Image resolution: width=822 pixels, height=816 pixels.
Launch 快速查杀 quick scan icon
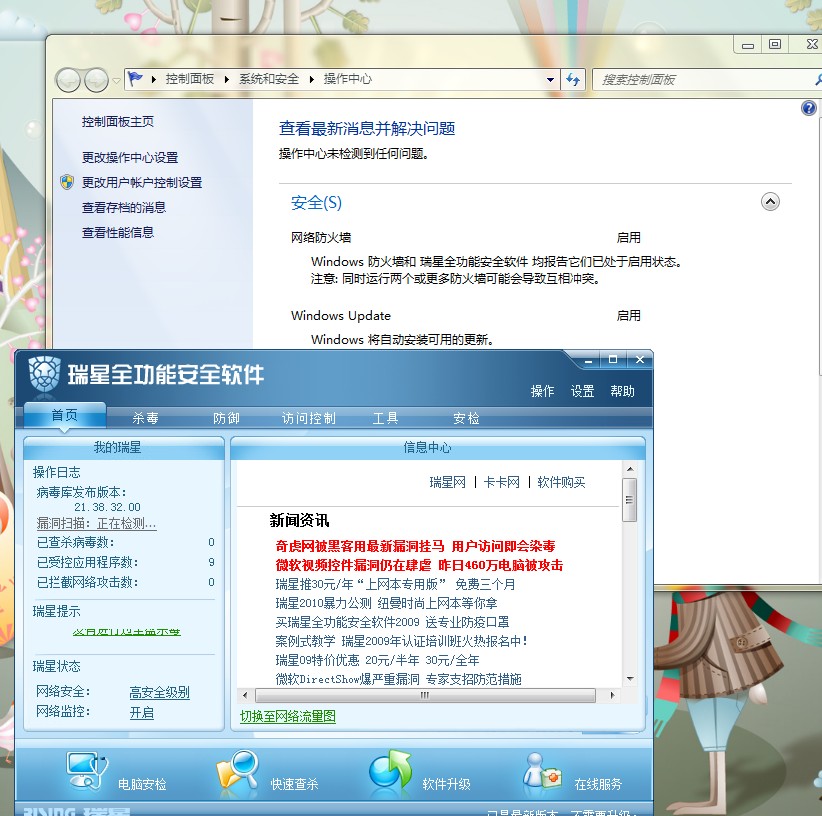[x=238, y=770]
